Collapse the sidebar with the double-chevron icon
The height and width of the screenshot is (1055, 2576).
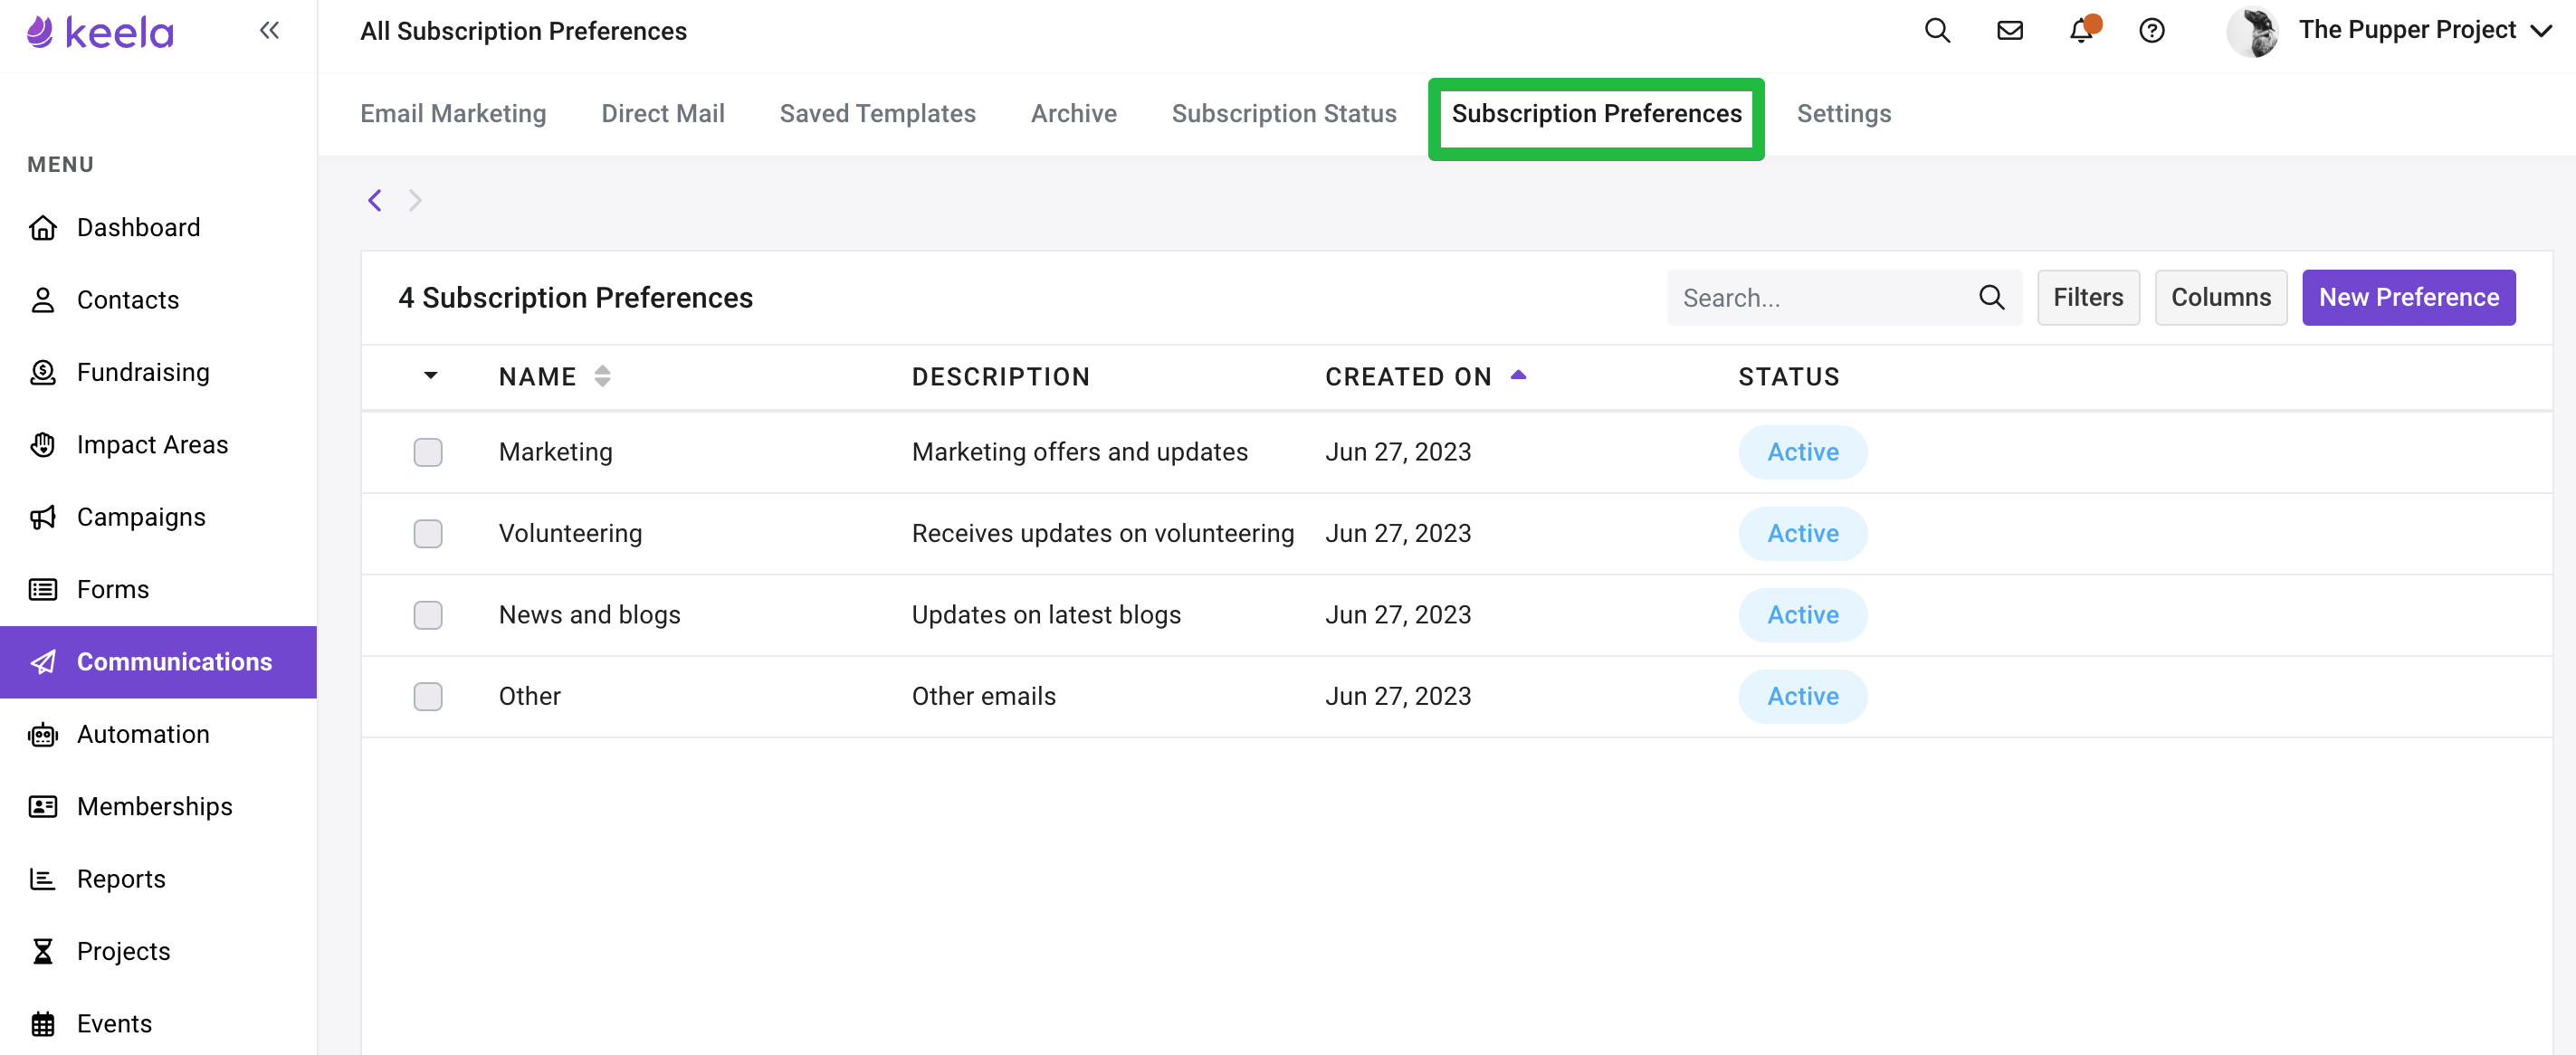(x=269, y=31)
